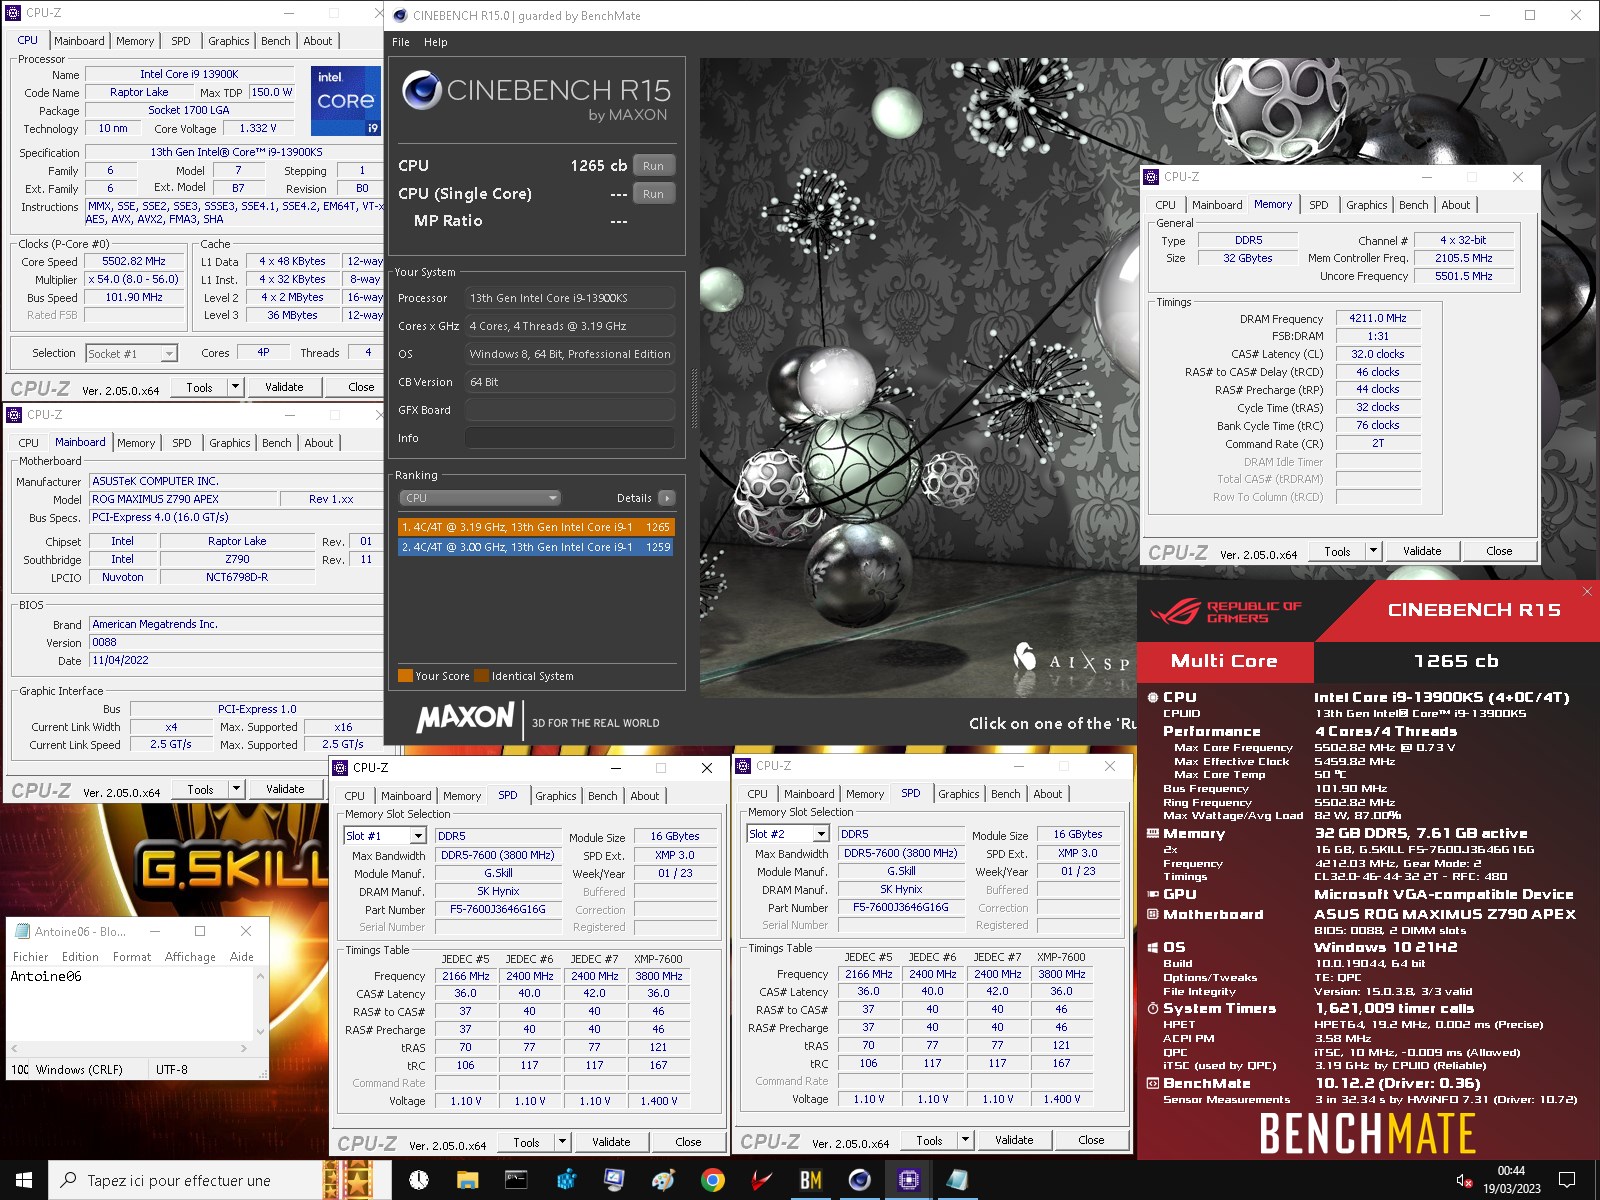Click the blue figure taskbar icon
Image resolution: width=1600 pixels, height=1200 pixels.
click(565, 1180)
